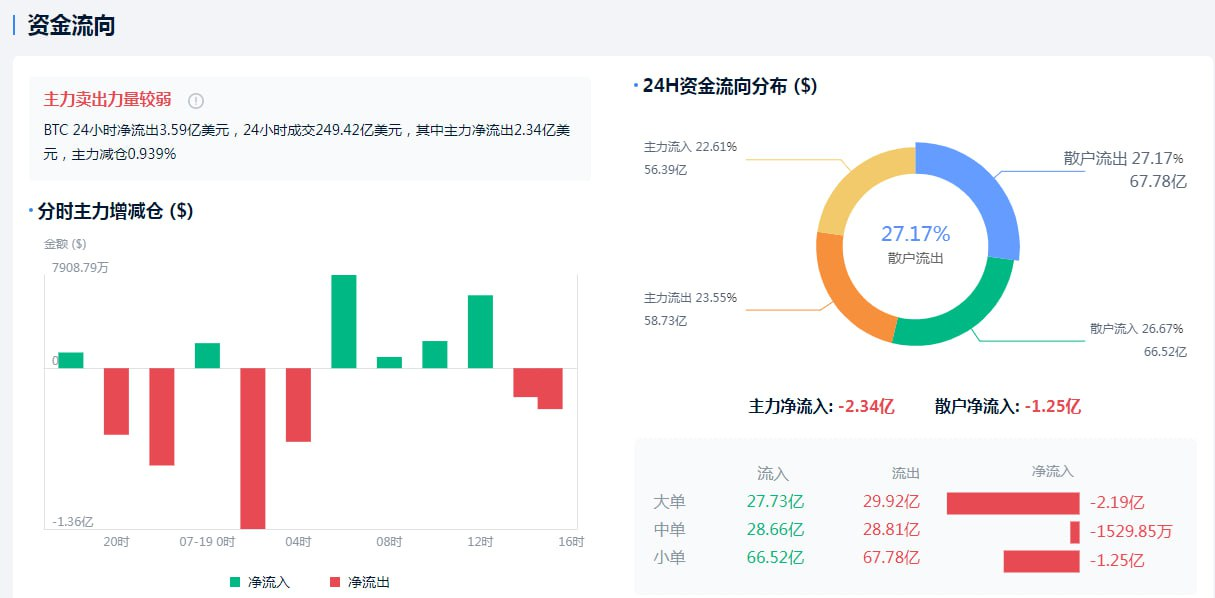Click the info icon beside 主力卖出力量较弱
This screenshot has height=598, width=1215.
pyautogui.click(x=196, y=99)
